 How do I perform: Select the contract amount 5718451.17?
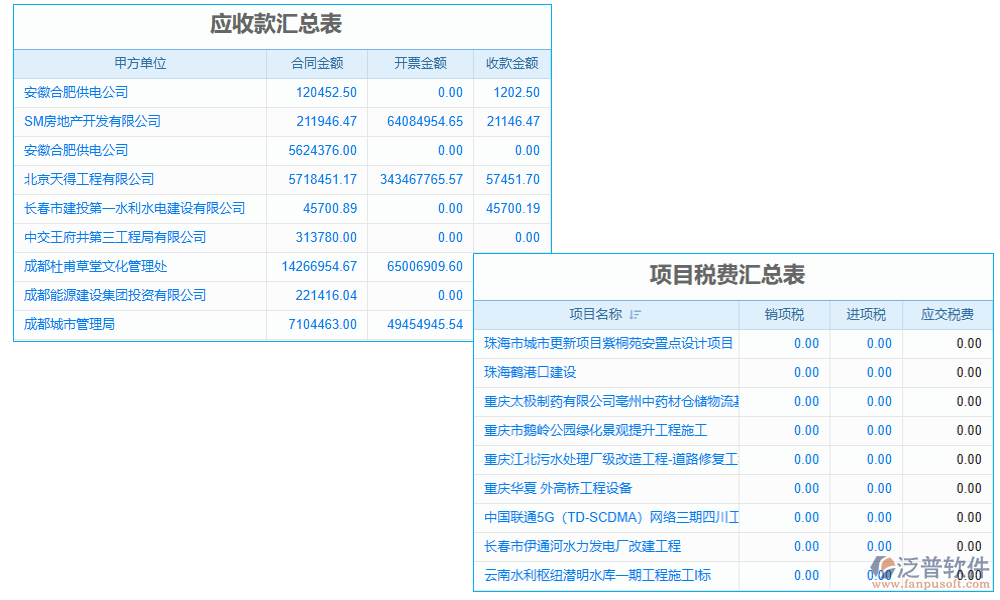point(323,179)
